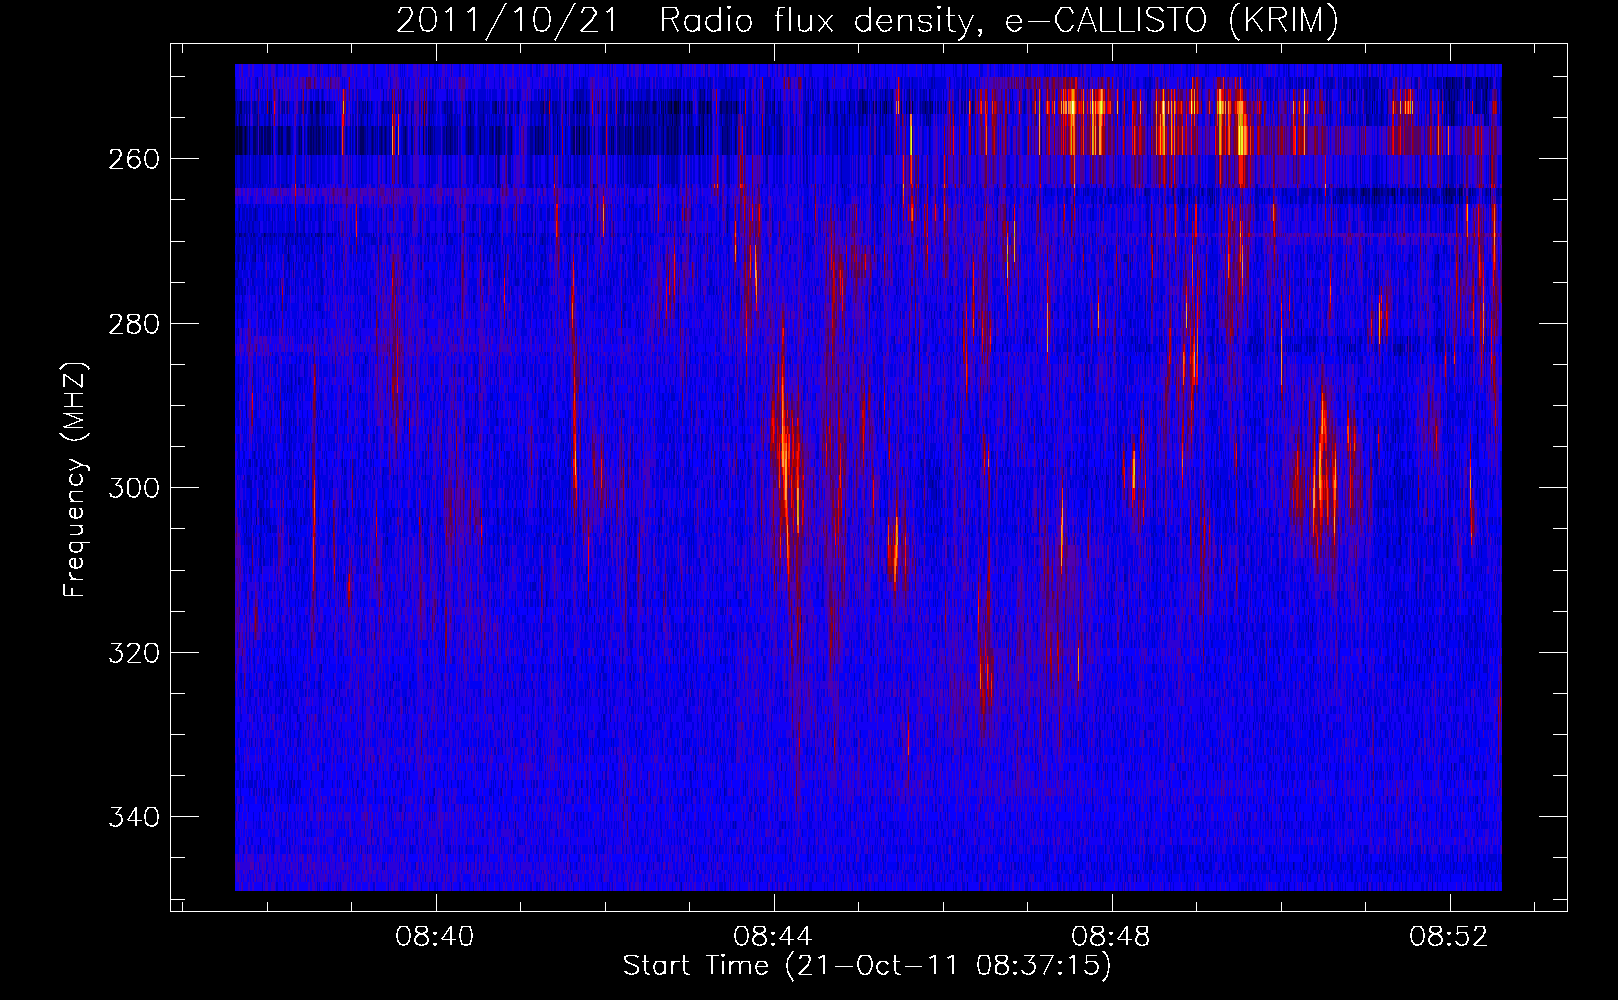Click the 320 frequency tick label

(x=134, y=653)
